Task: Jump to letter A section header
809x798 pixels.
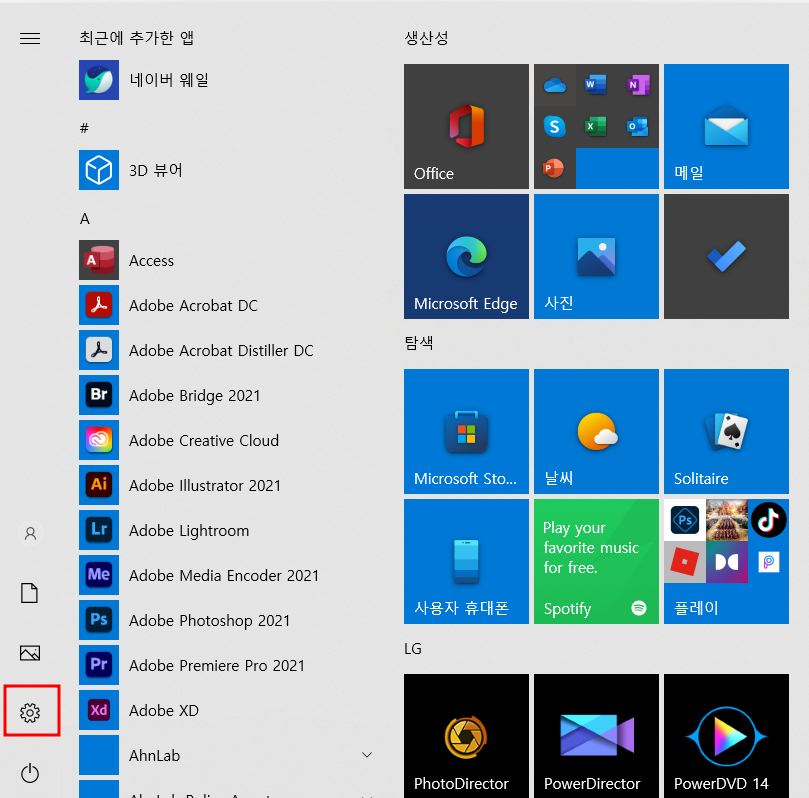Action: 85,219
